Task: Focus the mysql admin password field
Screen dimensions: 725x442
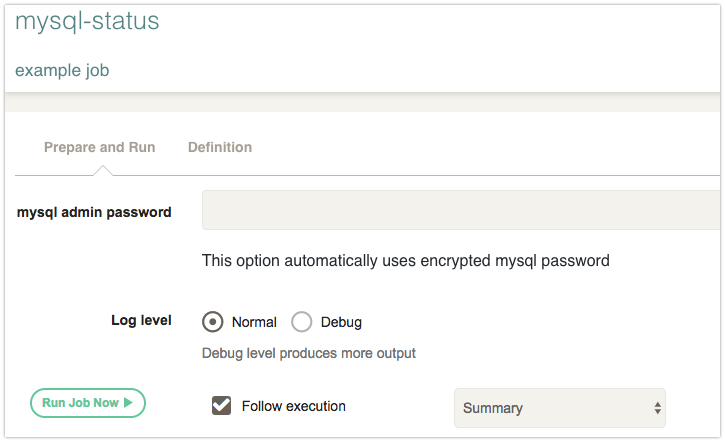Action: 461,210
